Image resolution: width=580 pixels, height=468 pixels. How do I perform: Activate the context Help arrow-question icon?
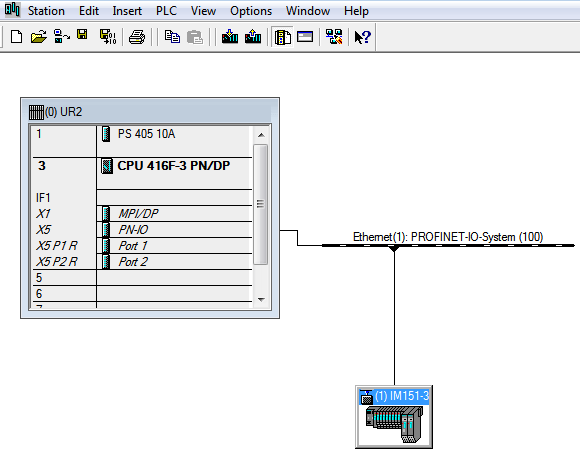tap(362, 37)
